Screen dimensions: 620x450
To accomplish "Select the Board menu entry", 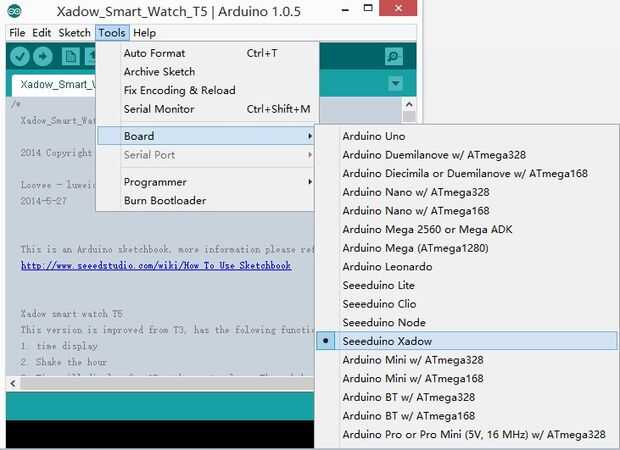I will pyautogui.click(x=206, y=136).
